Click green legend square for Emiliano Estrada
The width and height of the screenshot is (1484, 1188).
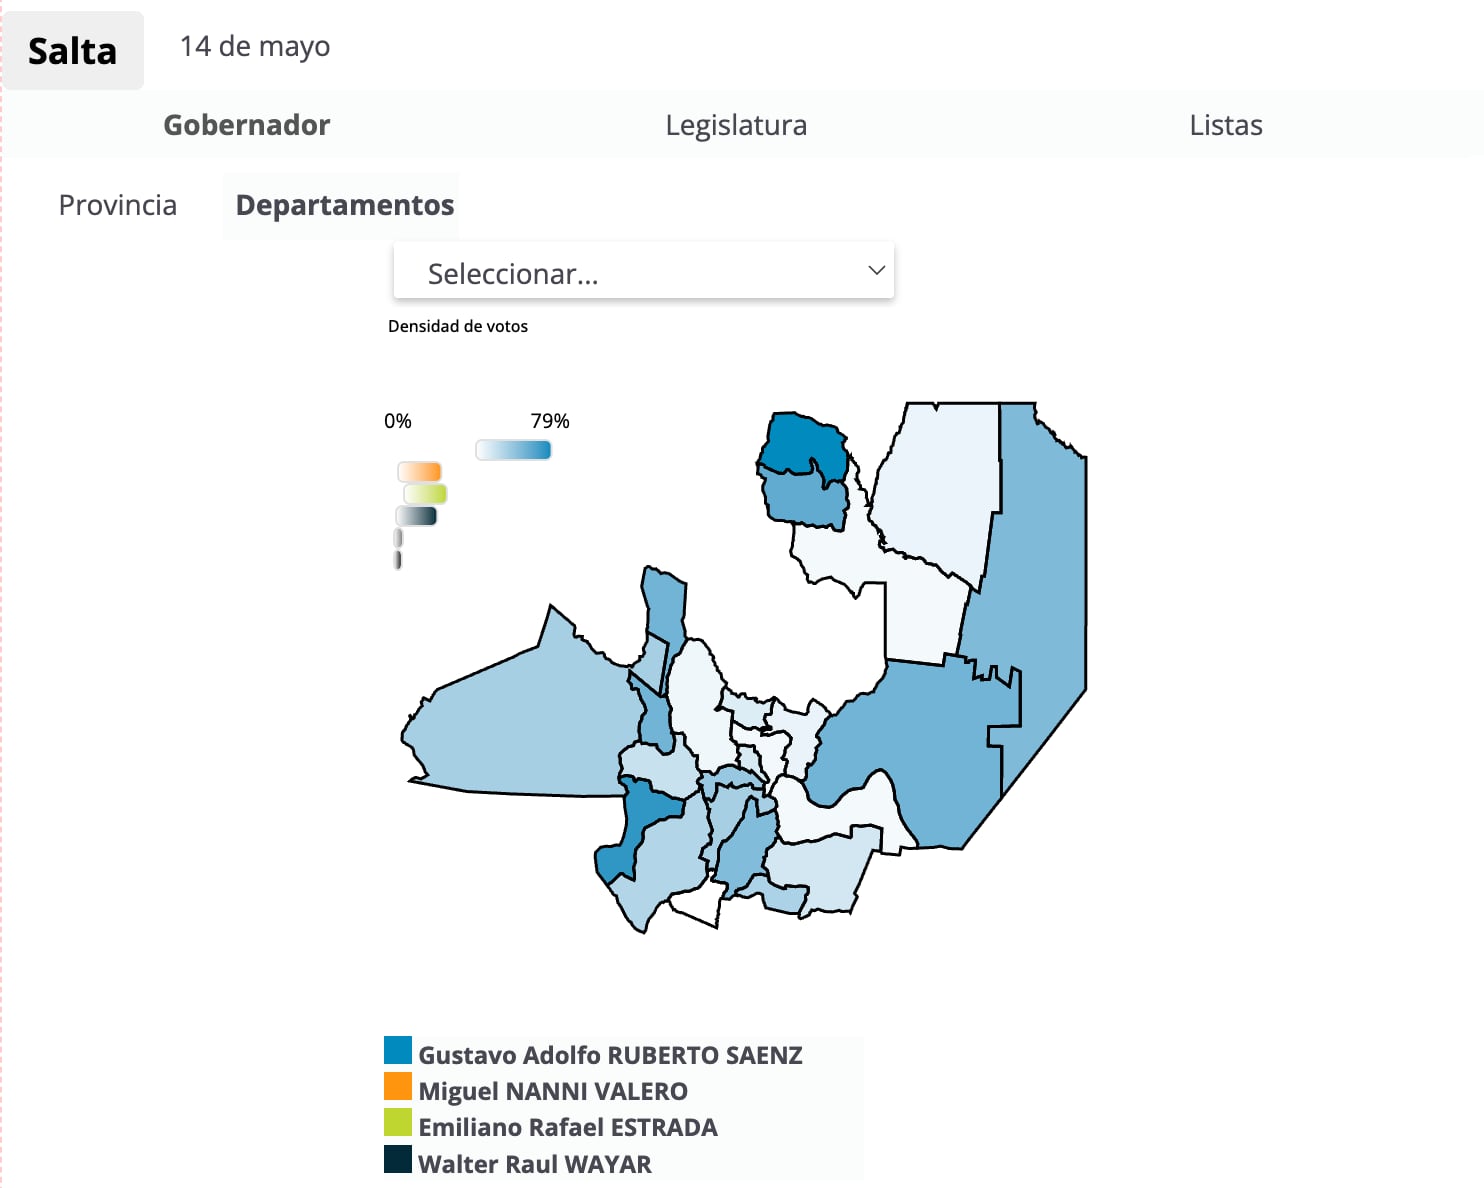tap(398, 1122)
